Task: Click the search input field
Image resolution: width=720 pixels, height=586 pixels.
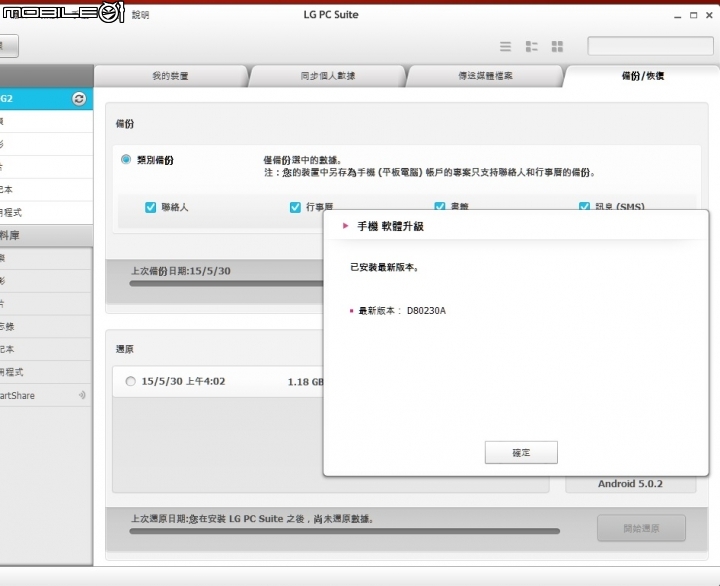Action: (x=650, y=46)
